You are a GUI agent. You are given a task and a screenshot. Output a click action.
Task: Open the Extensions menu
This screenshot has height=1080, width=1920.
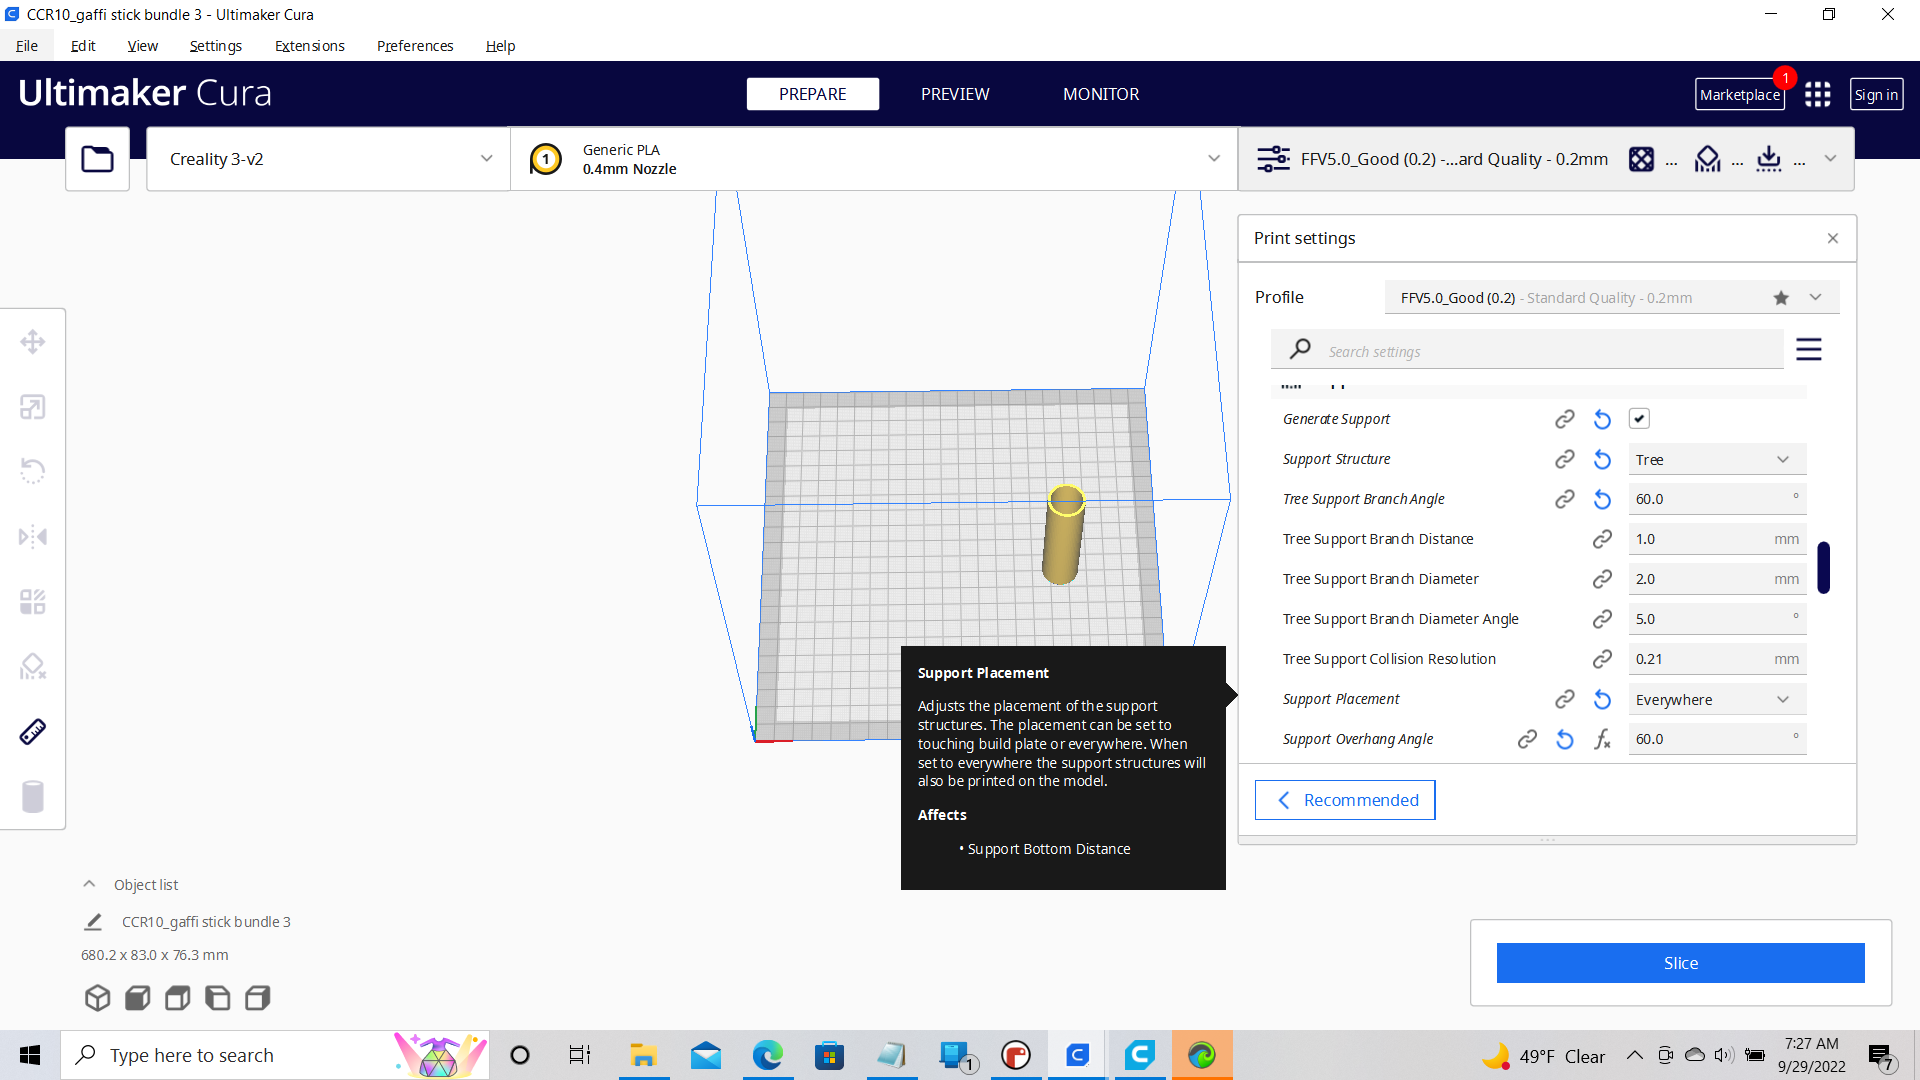click(x=310, y=46)
